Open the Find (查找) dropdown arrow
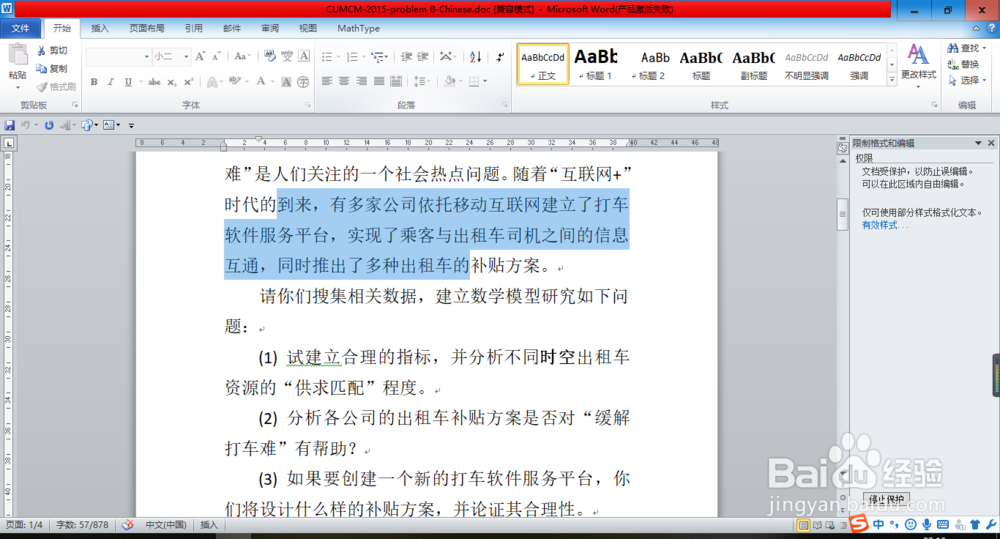Viewport: 1000px width, 539px height. 985,48
